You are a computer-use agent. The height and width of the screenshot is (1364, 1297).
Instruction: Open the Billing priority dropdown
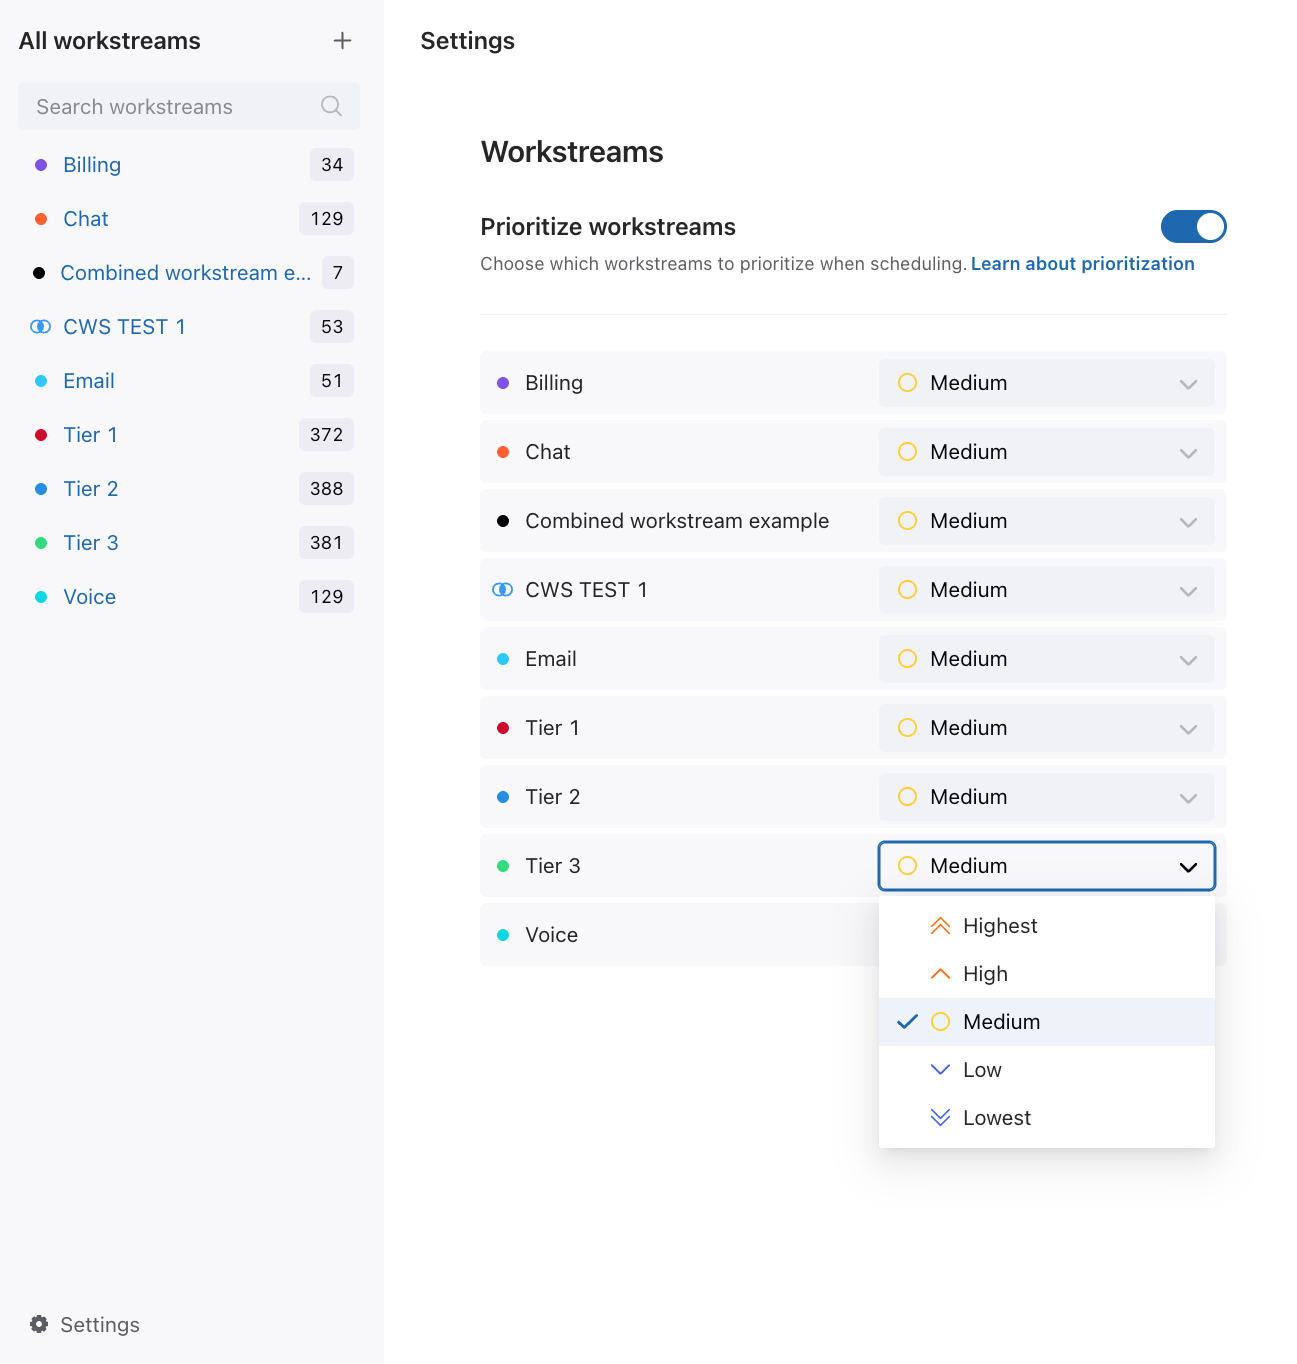(x=1046, y=383)
